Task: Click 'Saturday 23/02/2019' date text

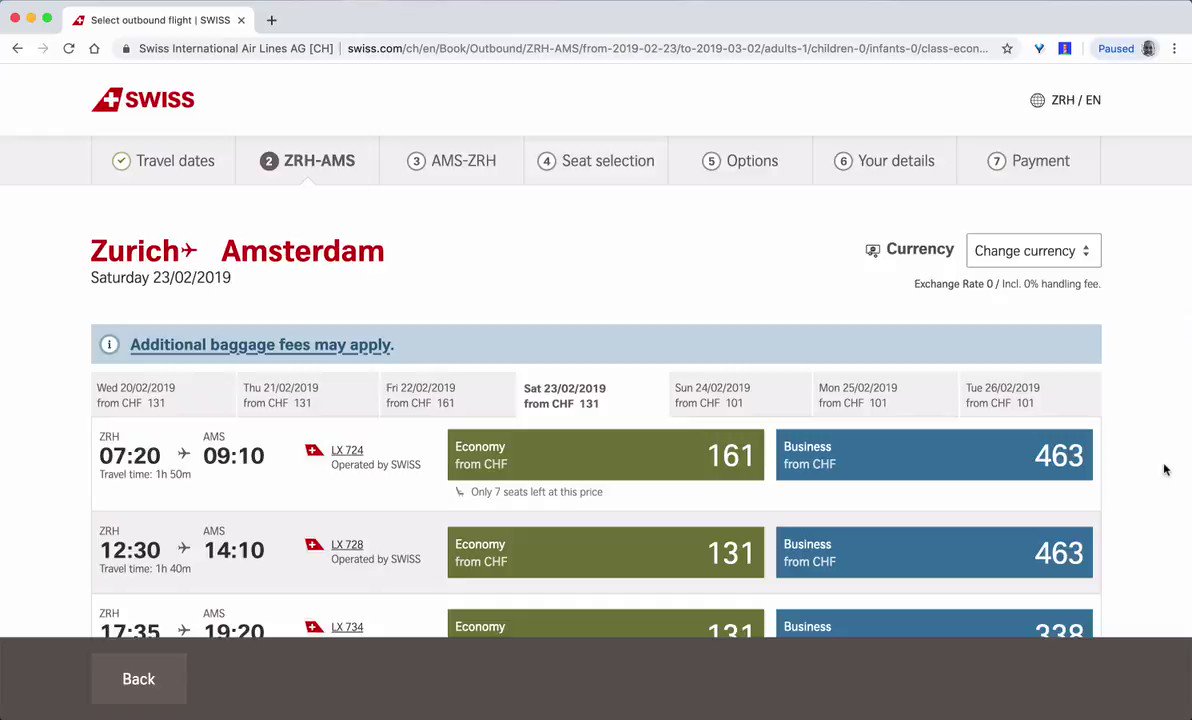Action: 160,278
